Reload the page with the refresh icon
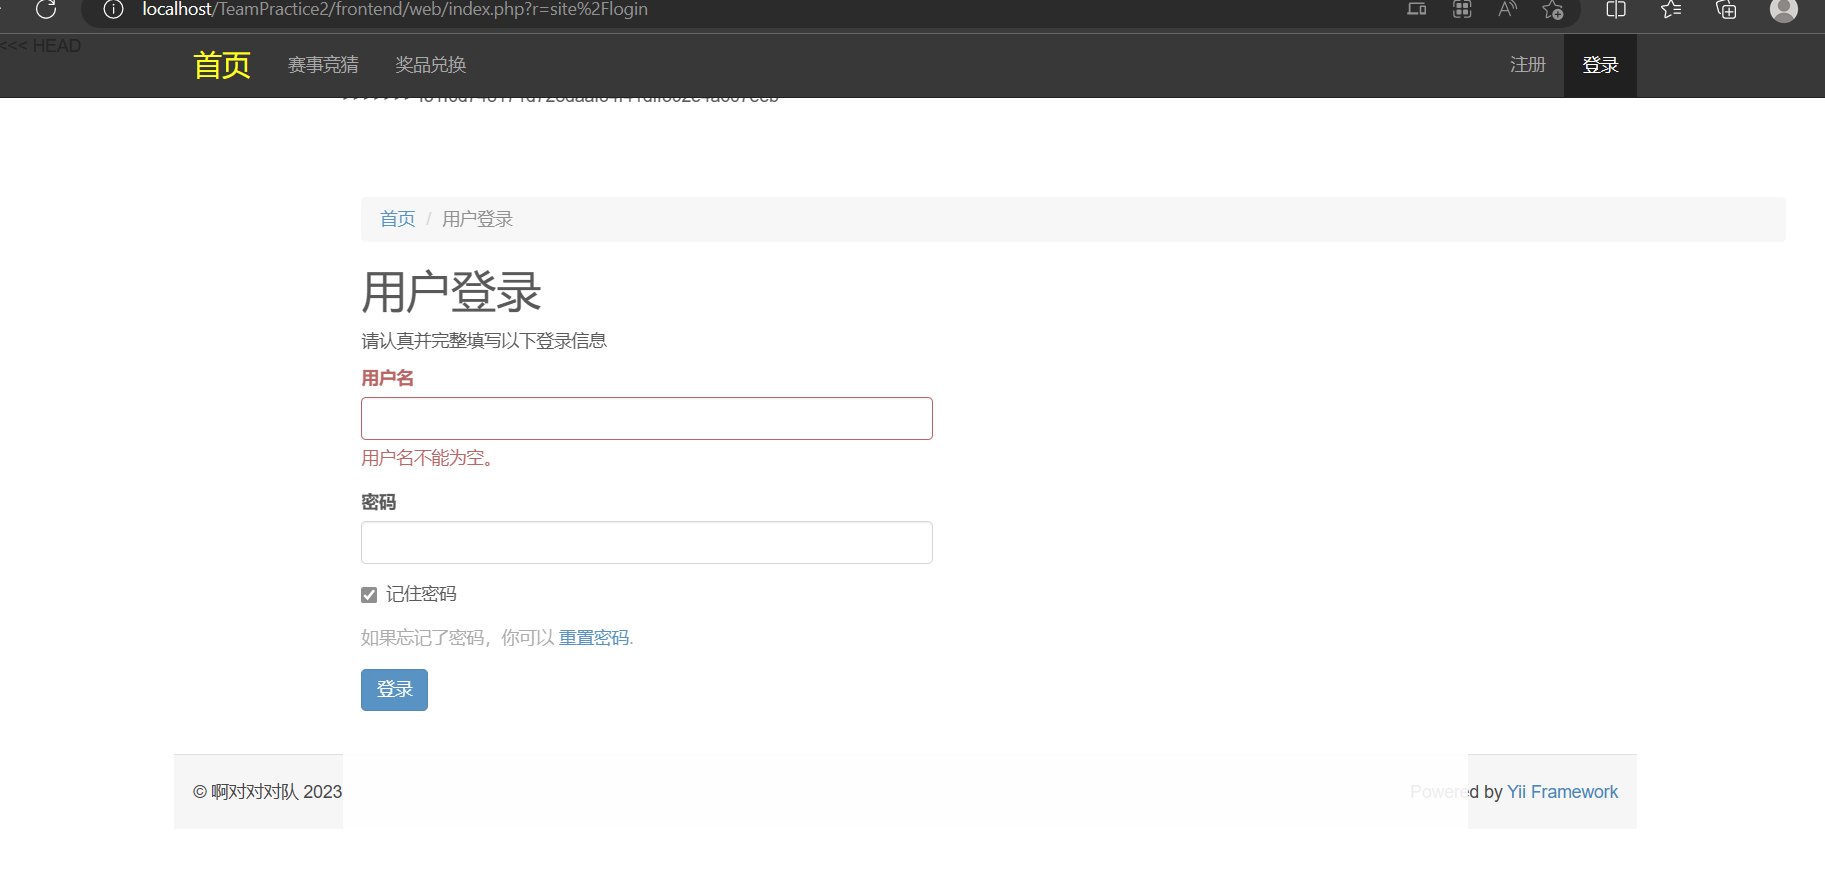This screenshot has height=876, width=1825. (x=46, y=9)
